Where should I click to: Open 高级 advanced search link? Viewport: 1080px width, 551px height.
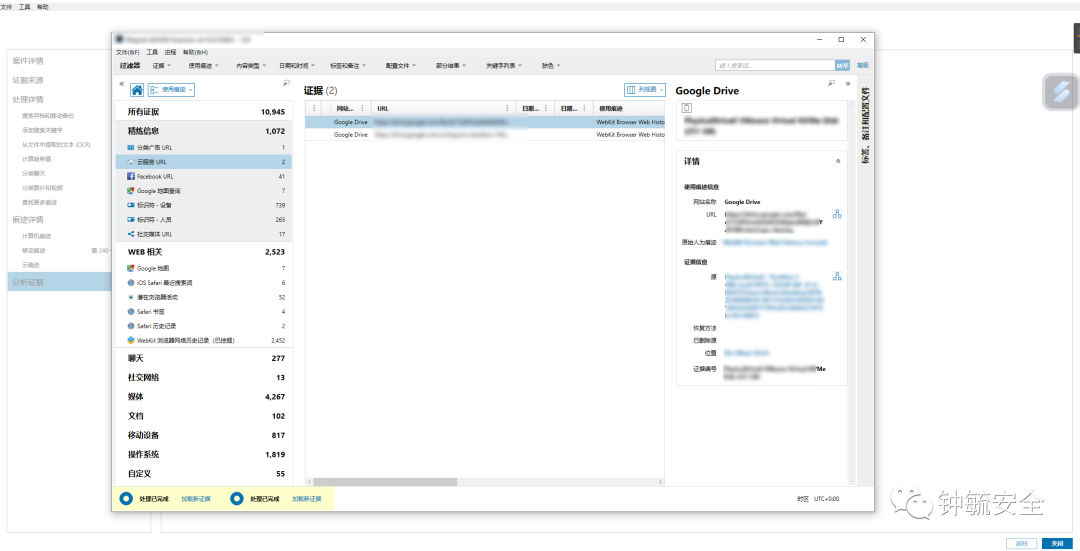coord(862,65)
